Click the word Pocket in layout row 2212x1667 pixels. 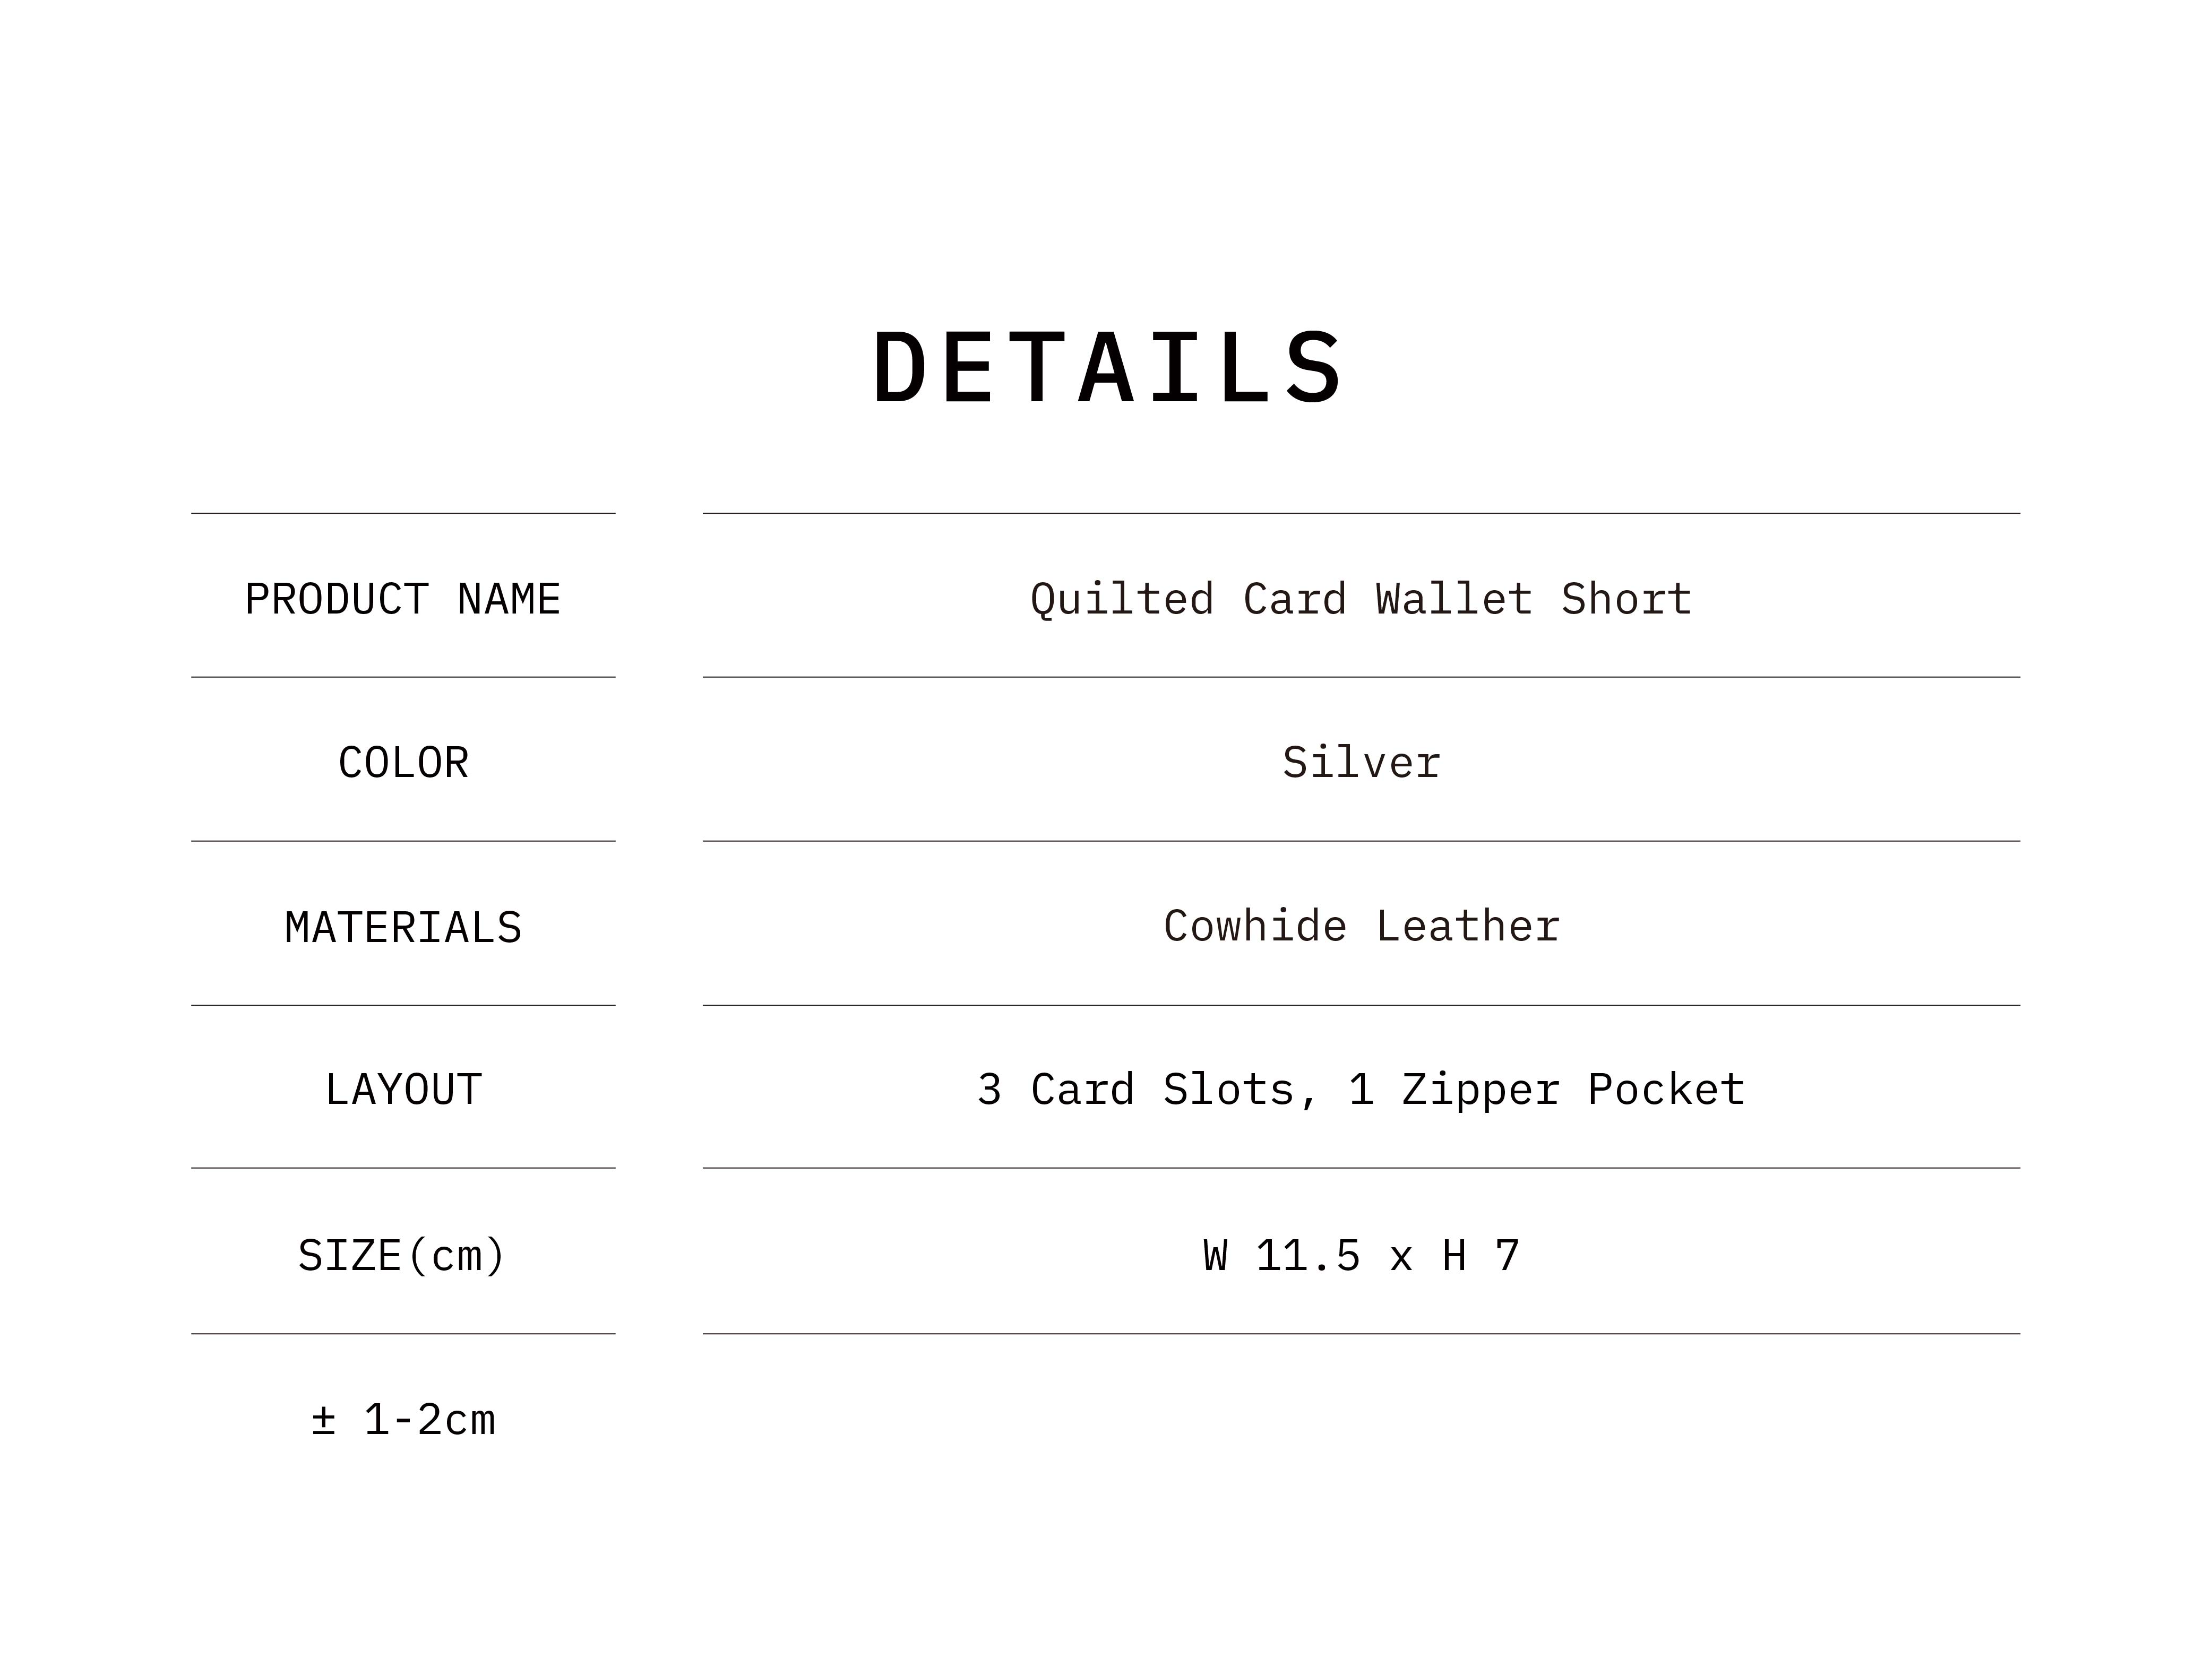pyautogui.click(x=1666, y=1090)
